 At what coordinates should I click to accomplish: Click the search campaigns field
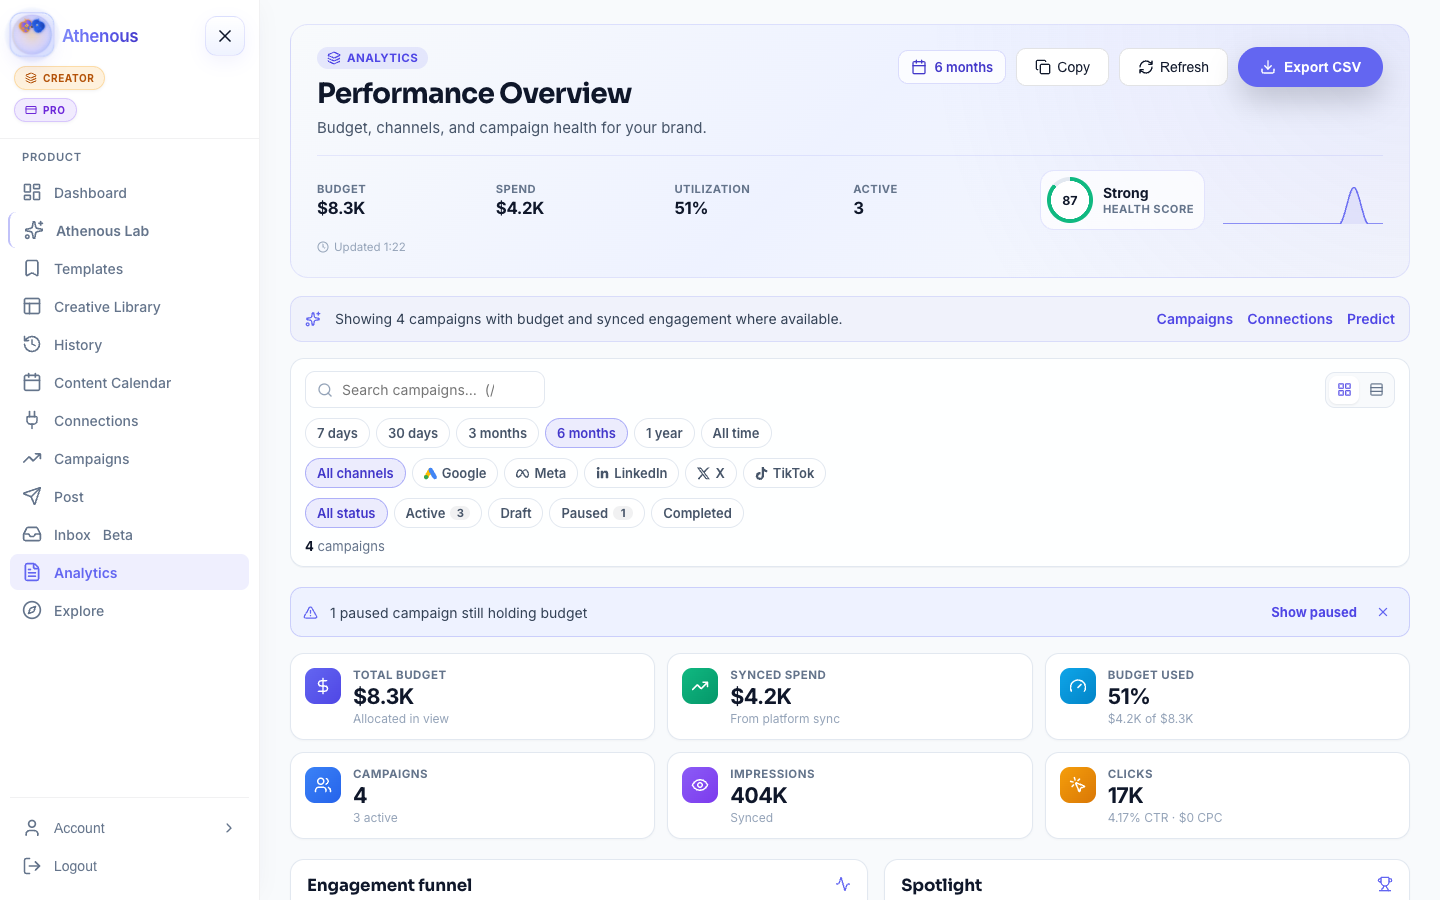(x=425, y=390)
